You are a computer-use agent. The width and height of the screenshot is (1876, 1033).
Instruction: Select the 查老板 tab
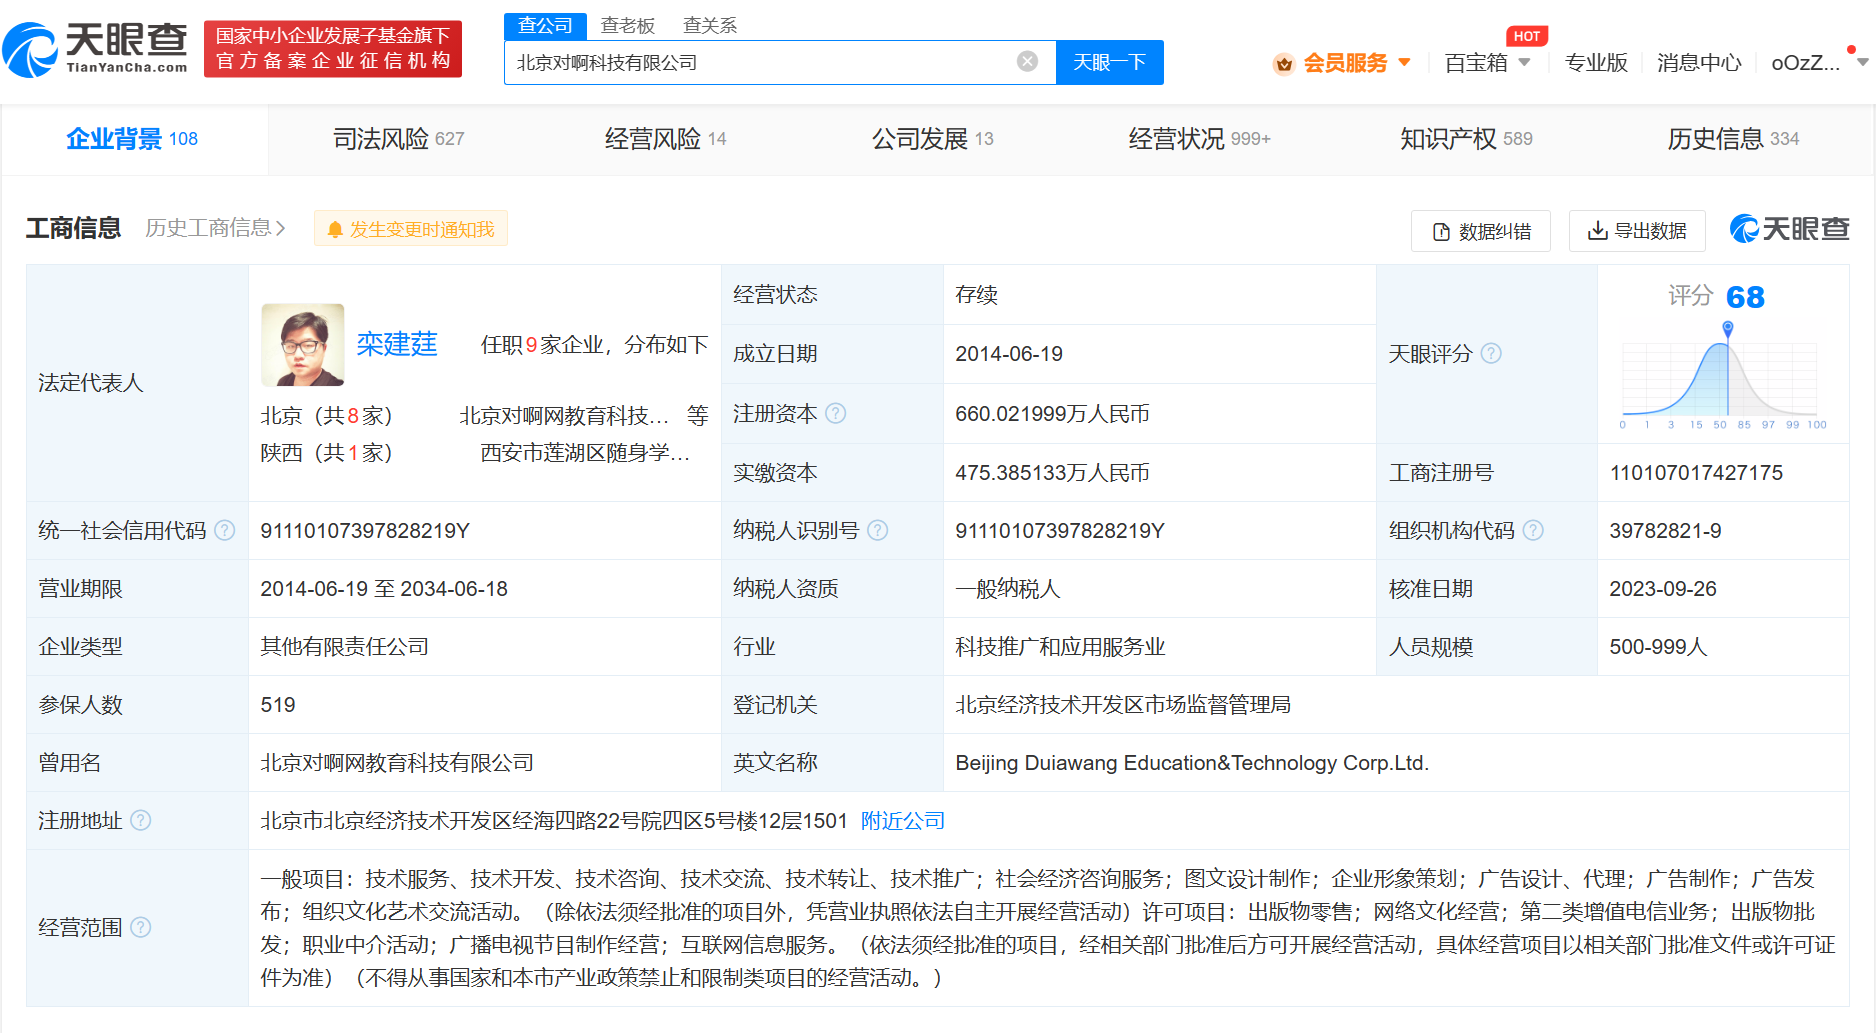tap(628, 24)
